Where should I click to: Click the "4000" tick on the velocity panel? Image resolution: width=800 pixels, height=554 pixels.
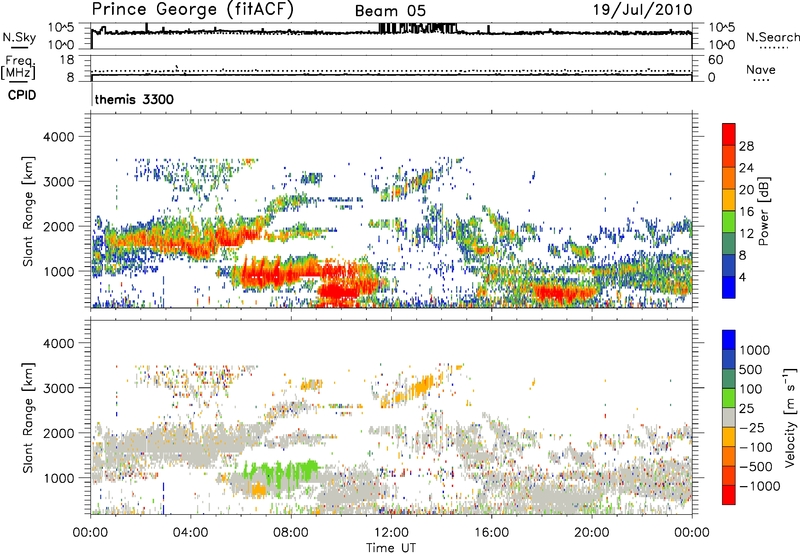[x=59, y=343]
